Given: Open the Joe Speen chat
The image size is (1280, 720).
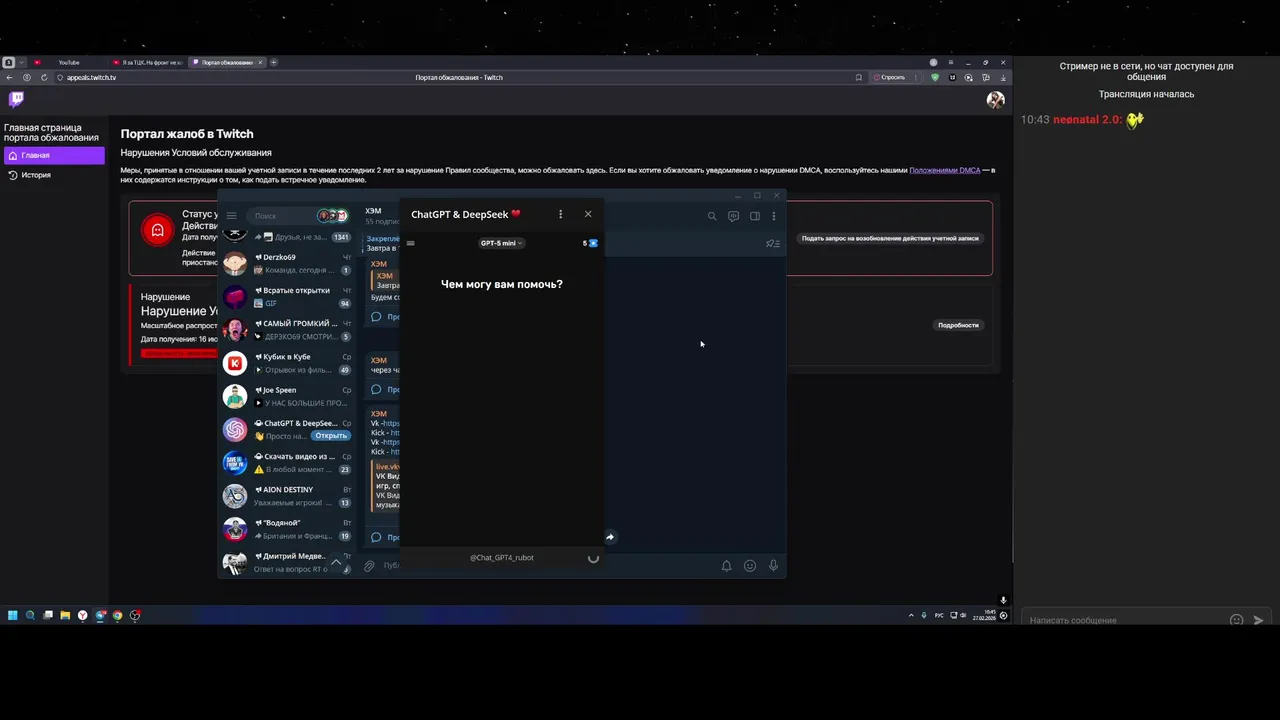Looking at the screenshot, I should 287,396.
